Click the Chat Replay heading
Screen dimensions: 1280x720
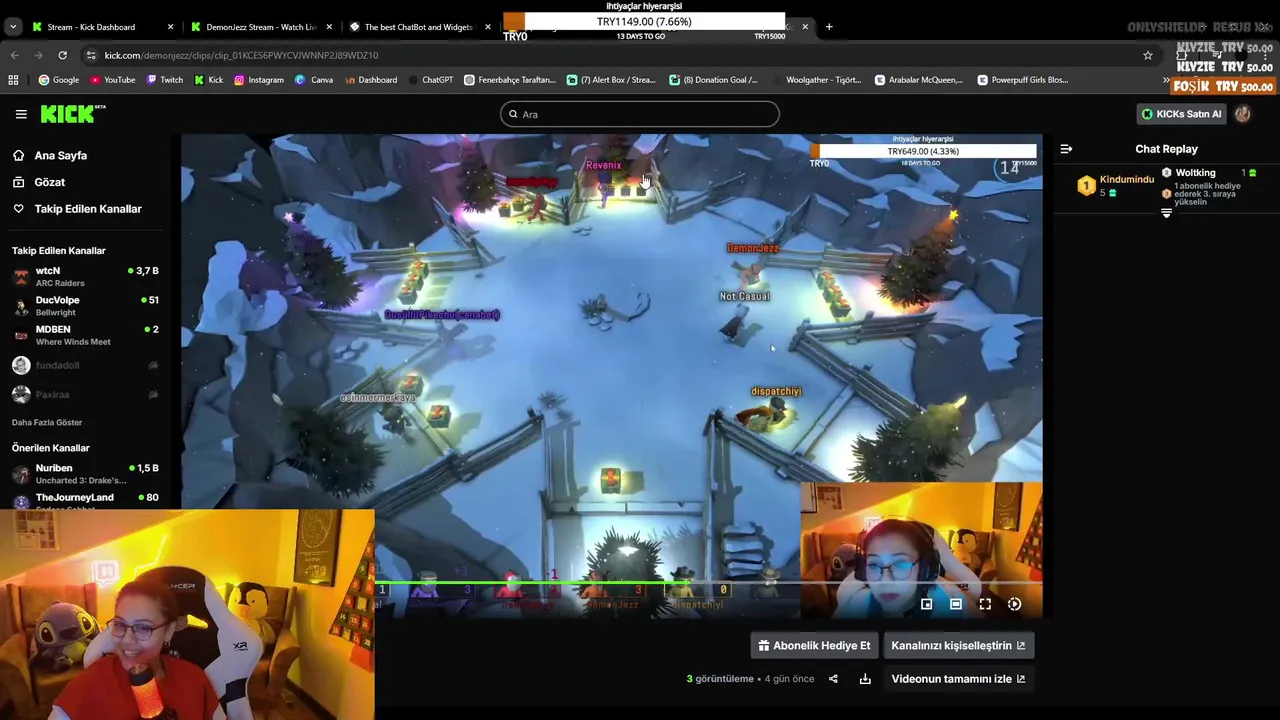(1166, 149)
